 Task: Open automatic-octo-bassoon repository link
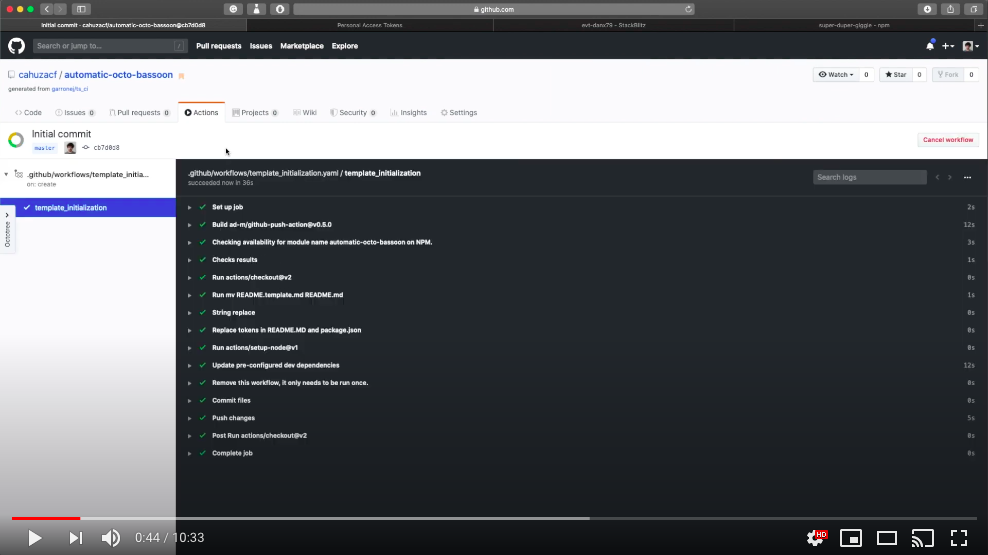pos(118,74)
